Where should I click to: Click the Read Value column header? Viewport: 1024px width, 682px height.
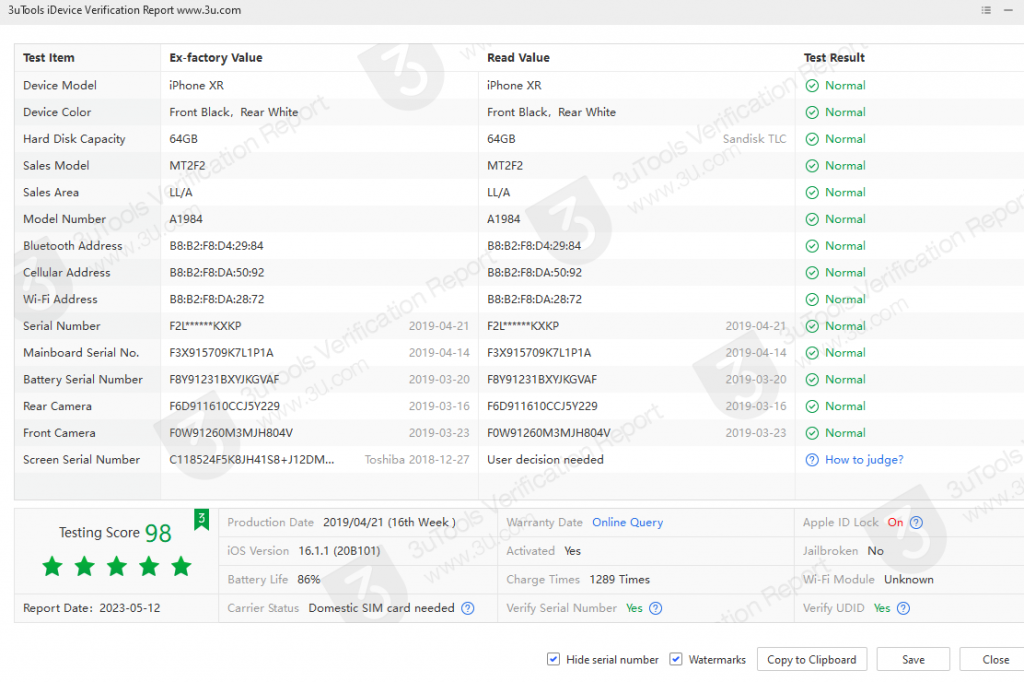(x=519, y=57)
